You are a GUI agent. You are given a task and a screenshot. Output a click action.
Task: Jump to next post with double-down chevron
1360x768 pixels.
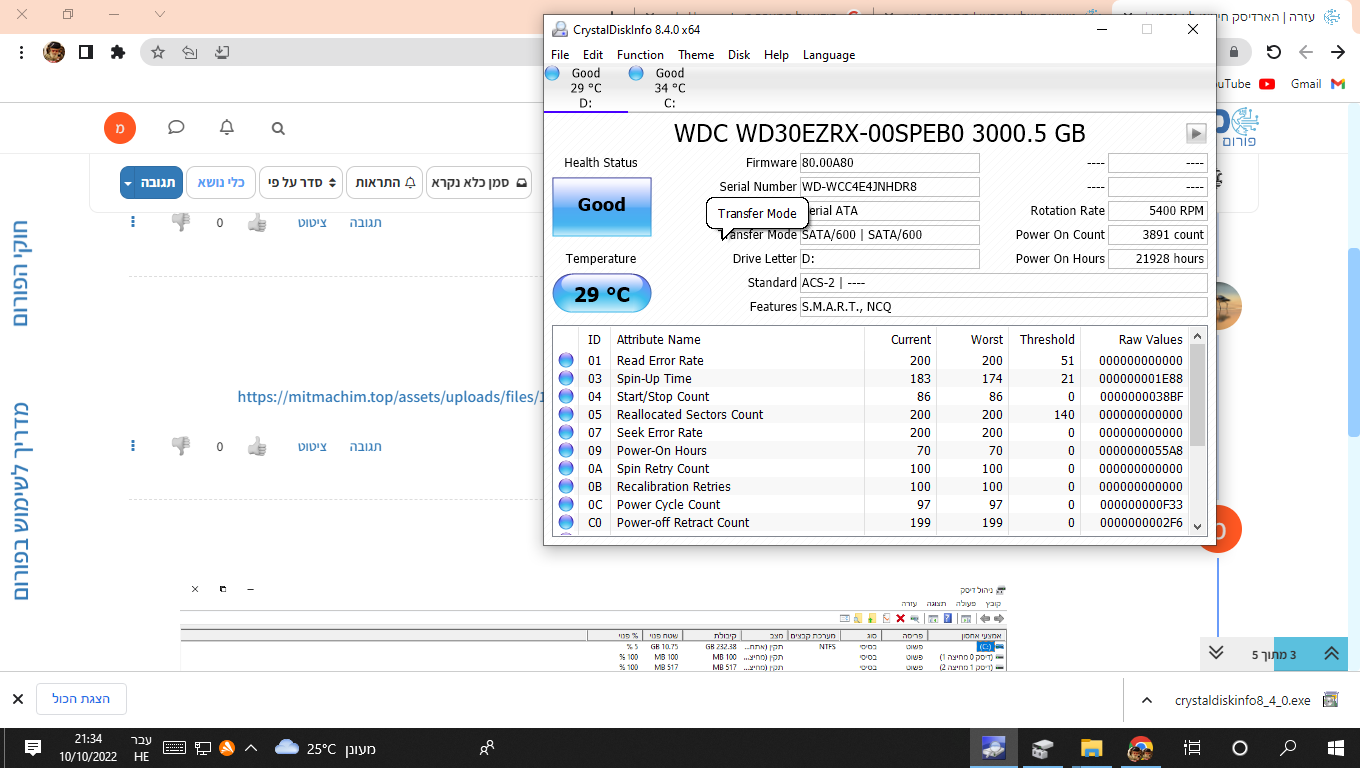[x=1216, y=654]
